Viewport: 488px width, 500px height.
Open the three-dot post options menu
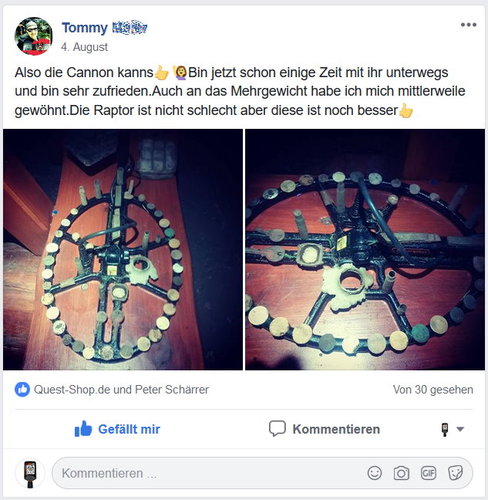[x=468, y=25]
